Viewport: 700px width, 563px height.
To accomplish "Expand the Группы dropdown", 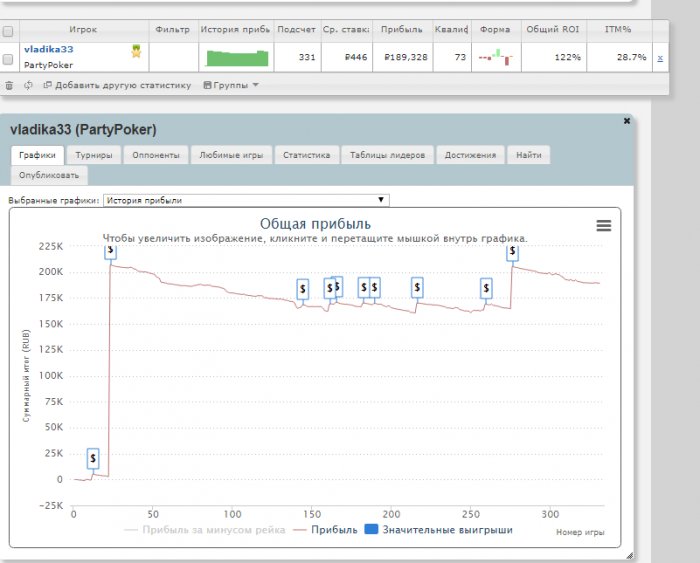I will point(231,86).
